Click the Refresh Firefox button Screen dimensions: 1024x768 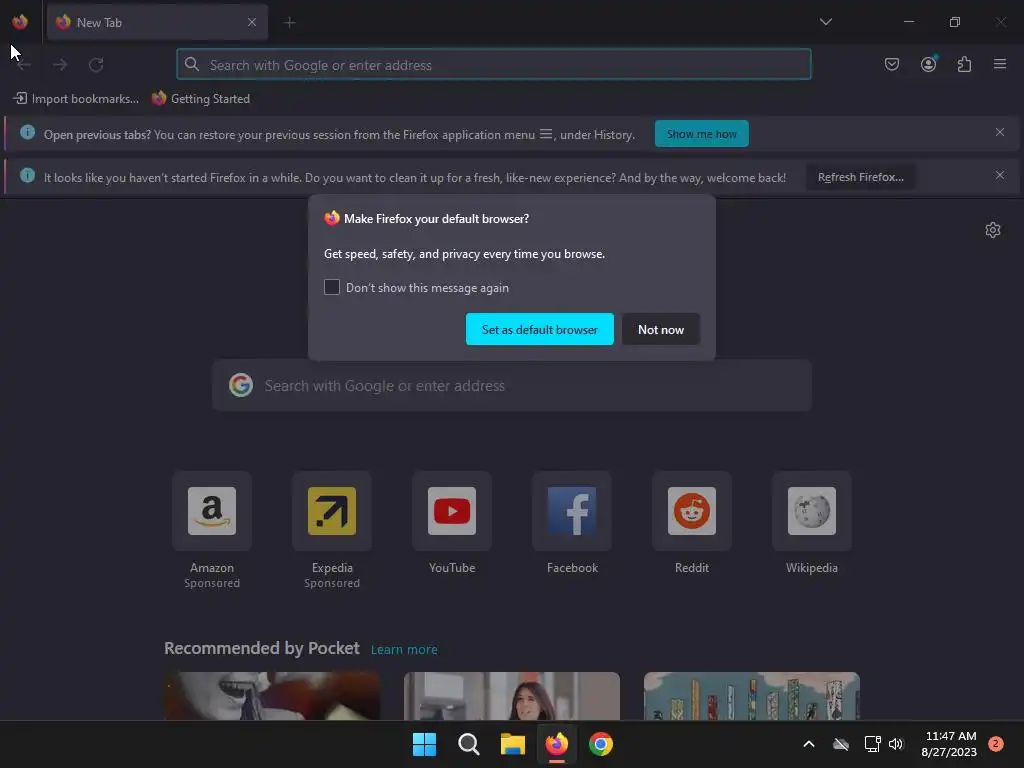pyautogui.click(x=861, y=177)
